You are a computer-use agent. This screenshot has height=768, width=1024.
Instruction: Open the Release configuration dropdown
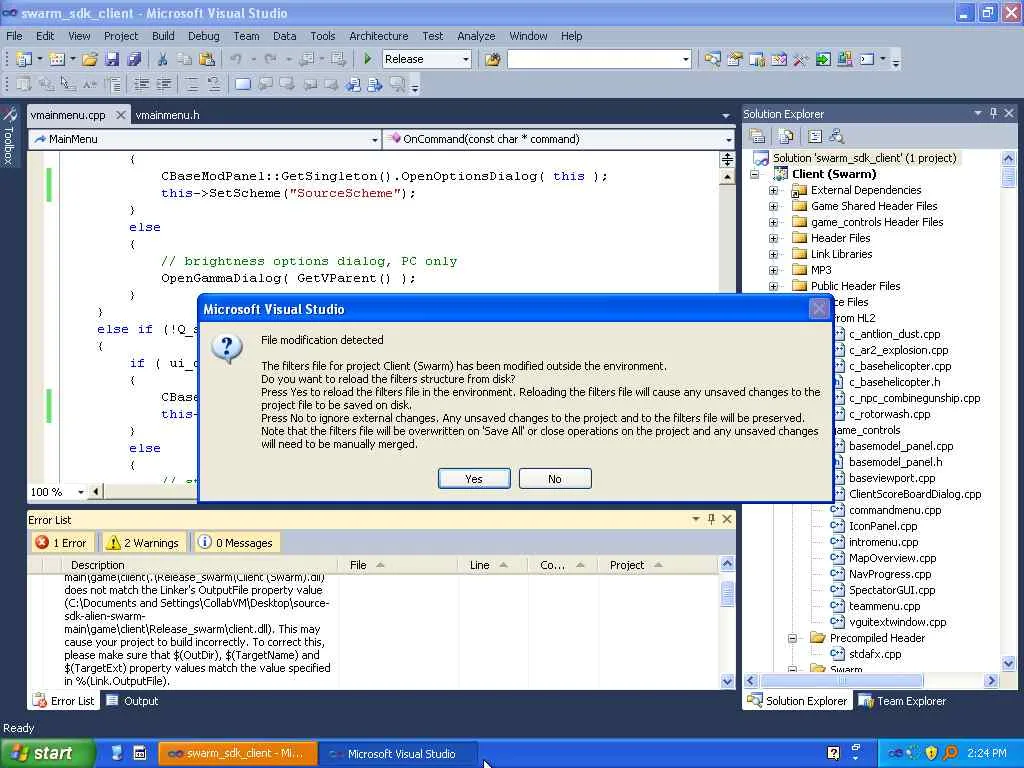click(x=466, y=59)
